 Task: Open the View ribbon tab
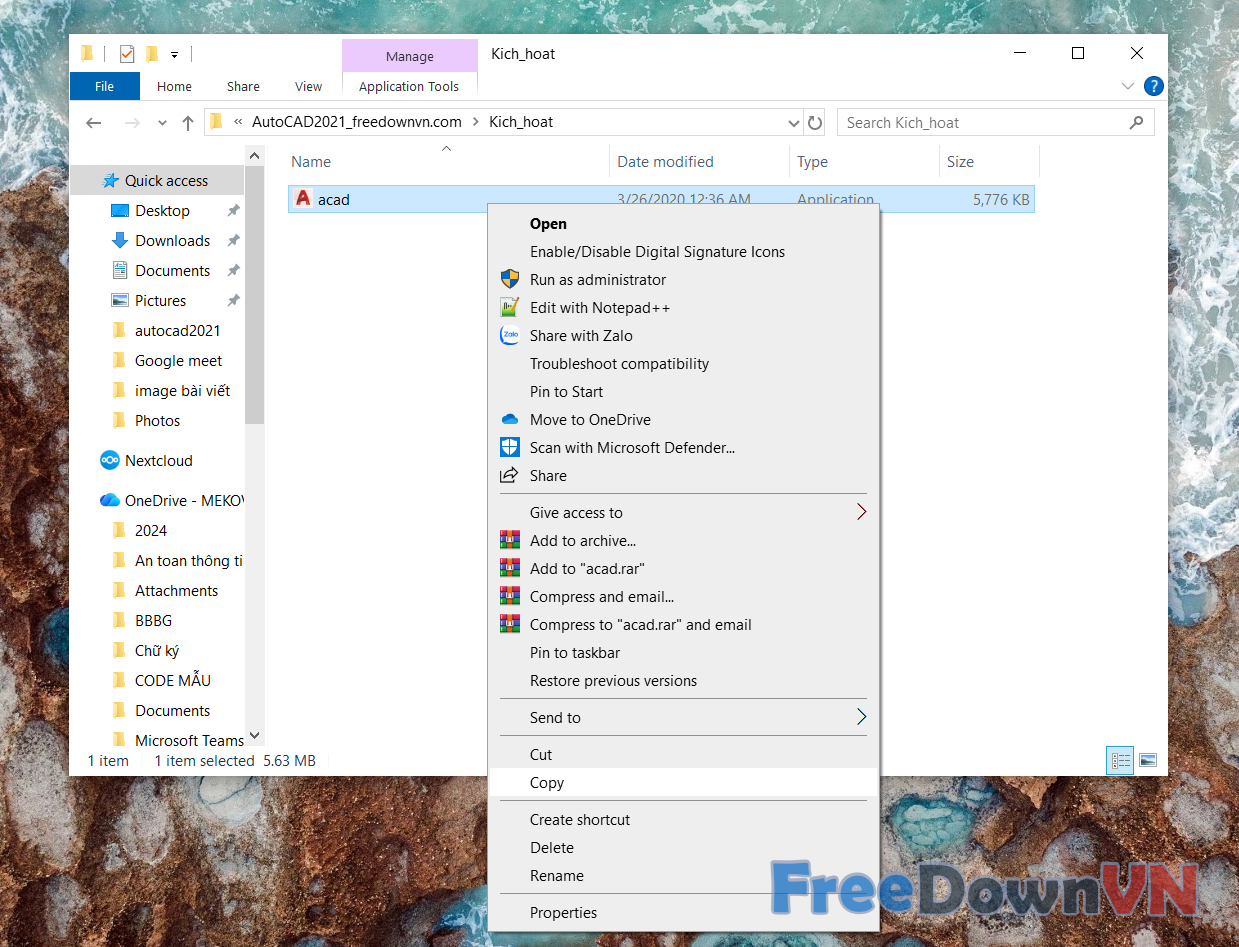[308, 87]
